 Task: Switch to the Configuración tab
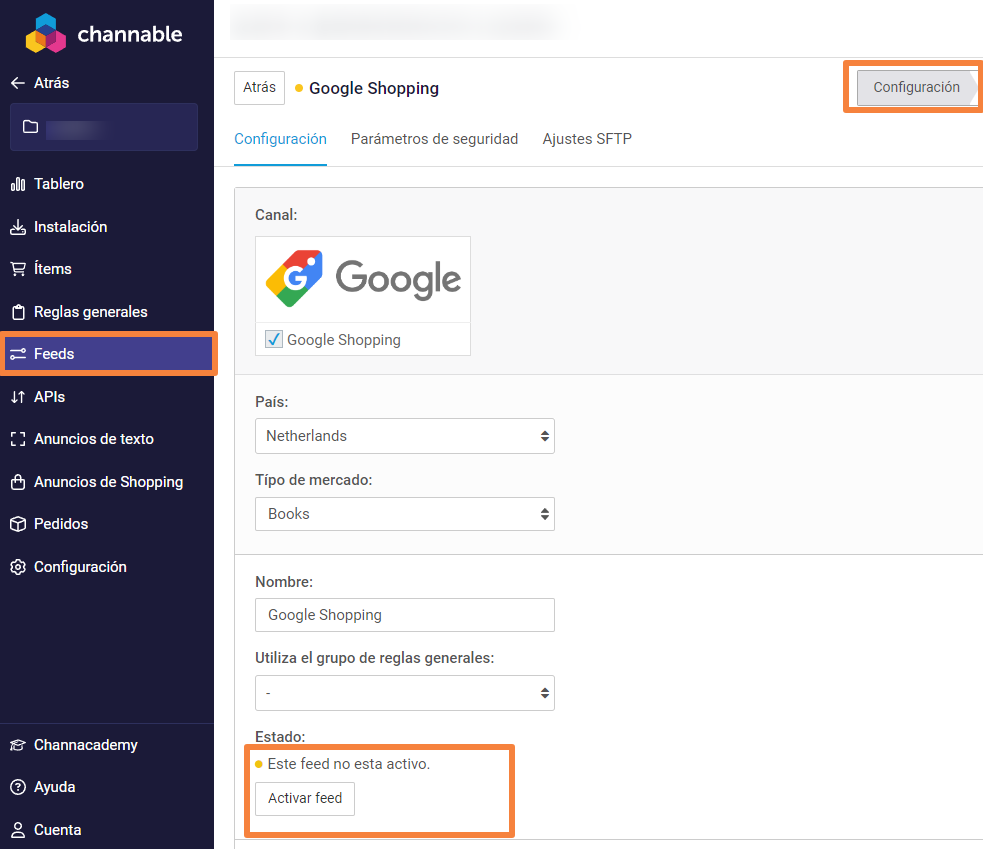pos(280,139)
